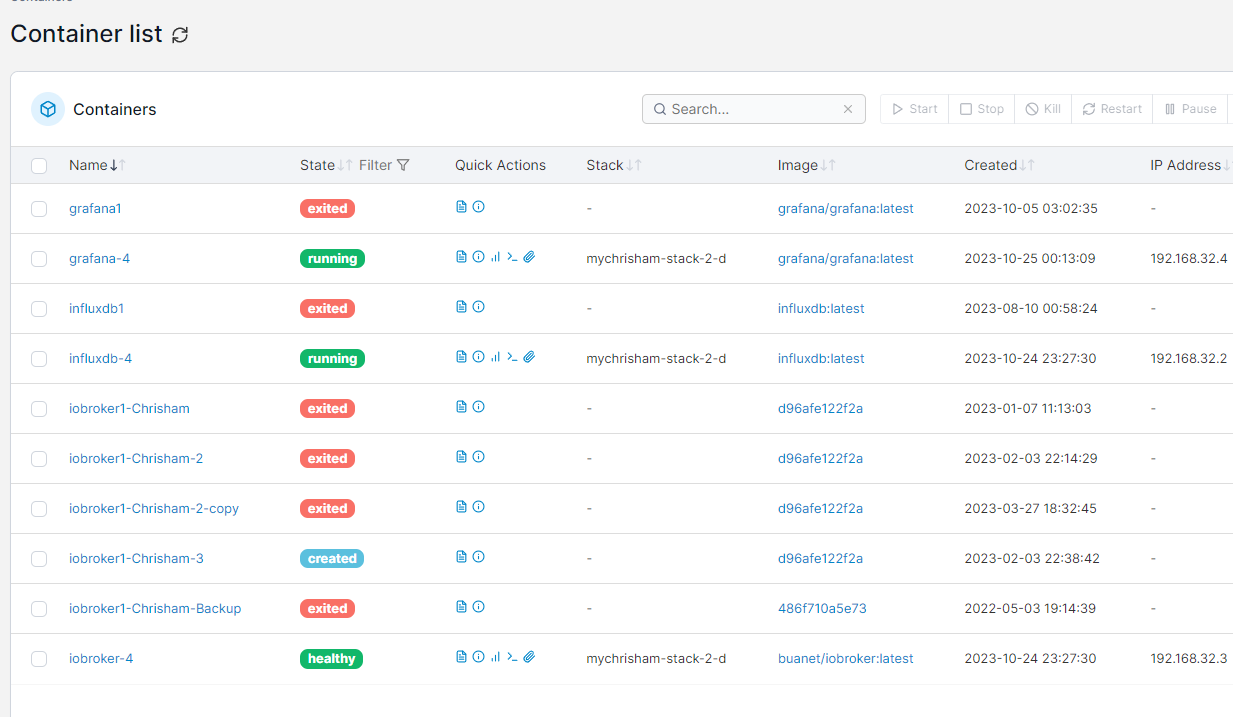Attach to the iobroker-4 container
This screenshot has width=1233, height=717.
[529, 657]
